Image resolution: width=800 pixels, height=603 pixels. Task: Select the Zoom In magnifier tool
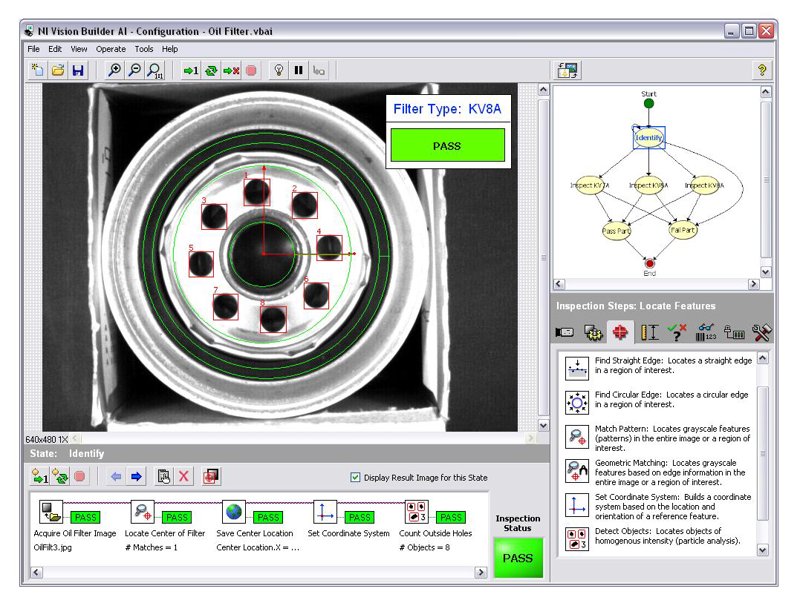pyautogui.click(x=114, y=70)
